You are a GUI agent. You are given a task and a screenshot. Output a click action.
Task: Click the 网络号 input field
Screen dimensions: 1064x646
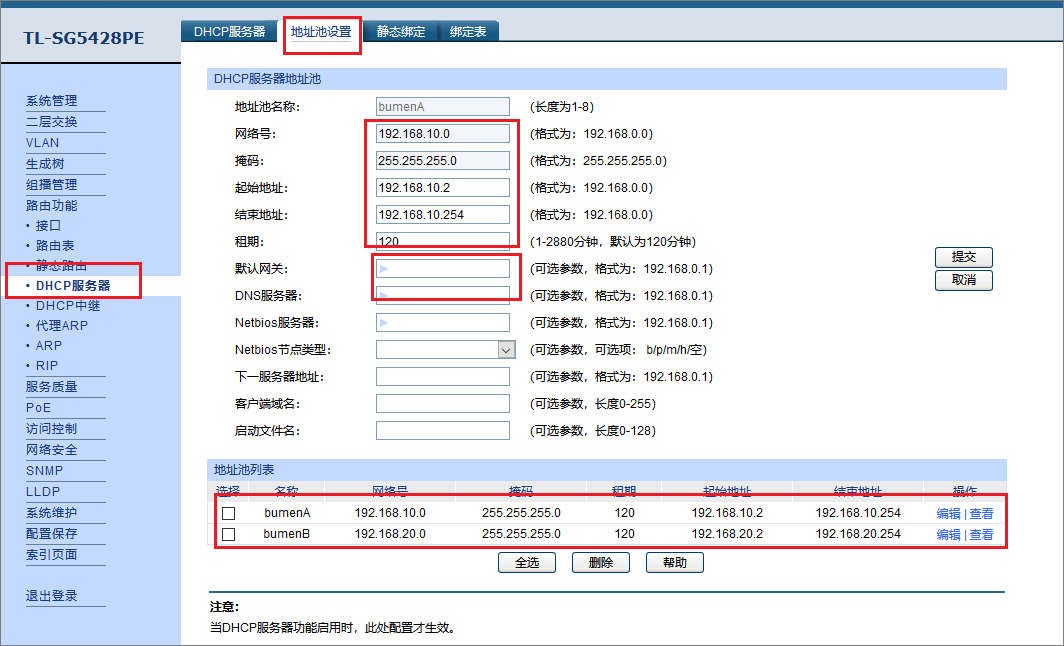pyautogui.click(x=442, y=134)
